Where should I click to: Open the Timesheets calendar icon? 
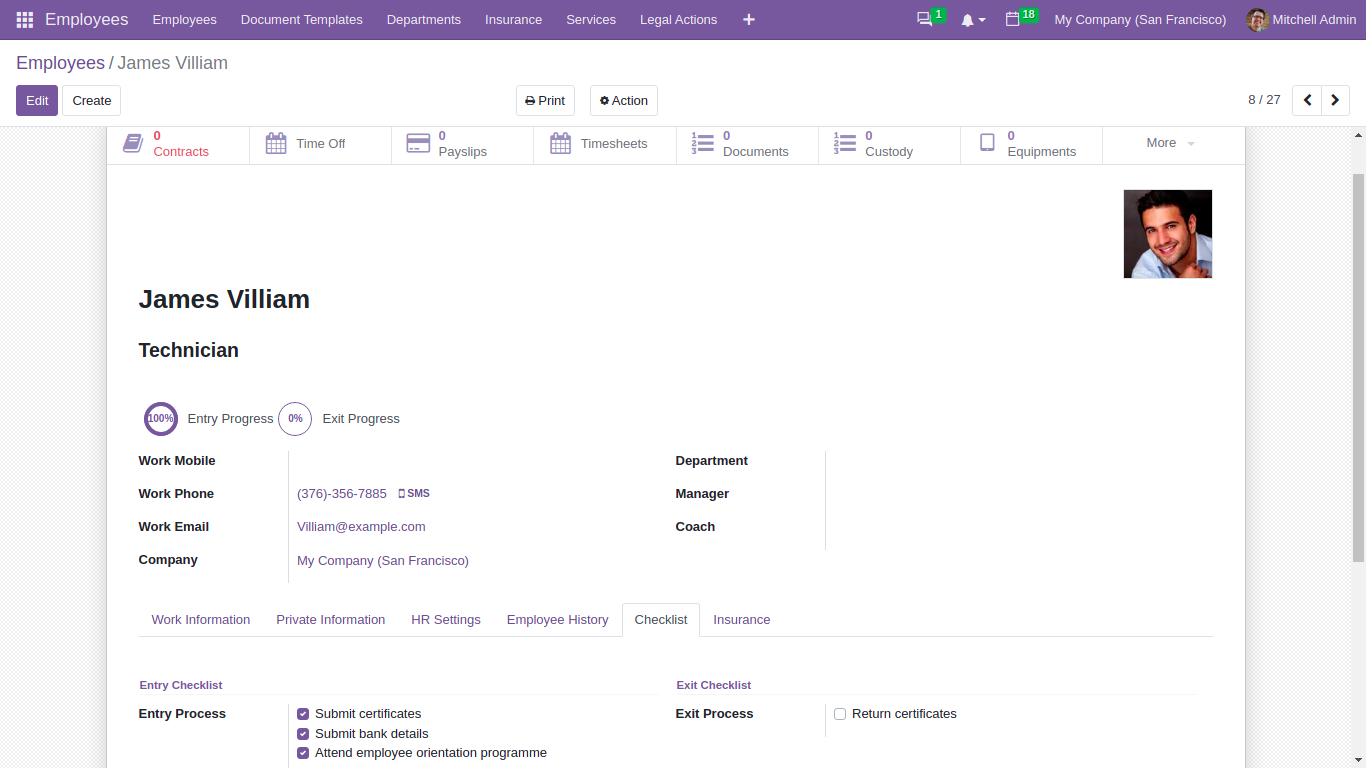[x=561, y=143]
